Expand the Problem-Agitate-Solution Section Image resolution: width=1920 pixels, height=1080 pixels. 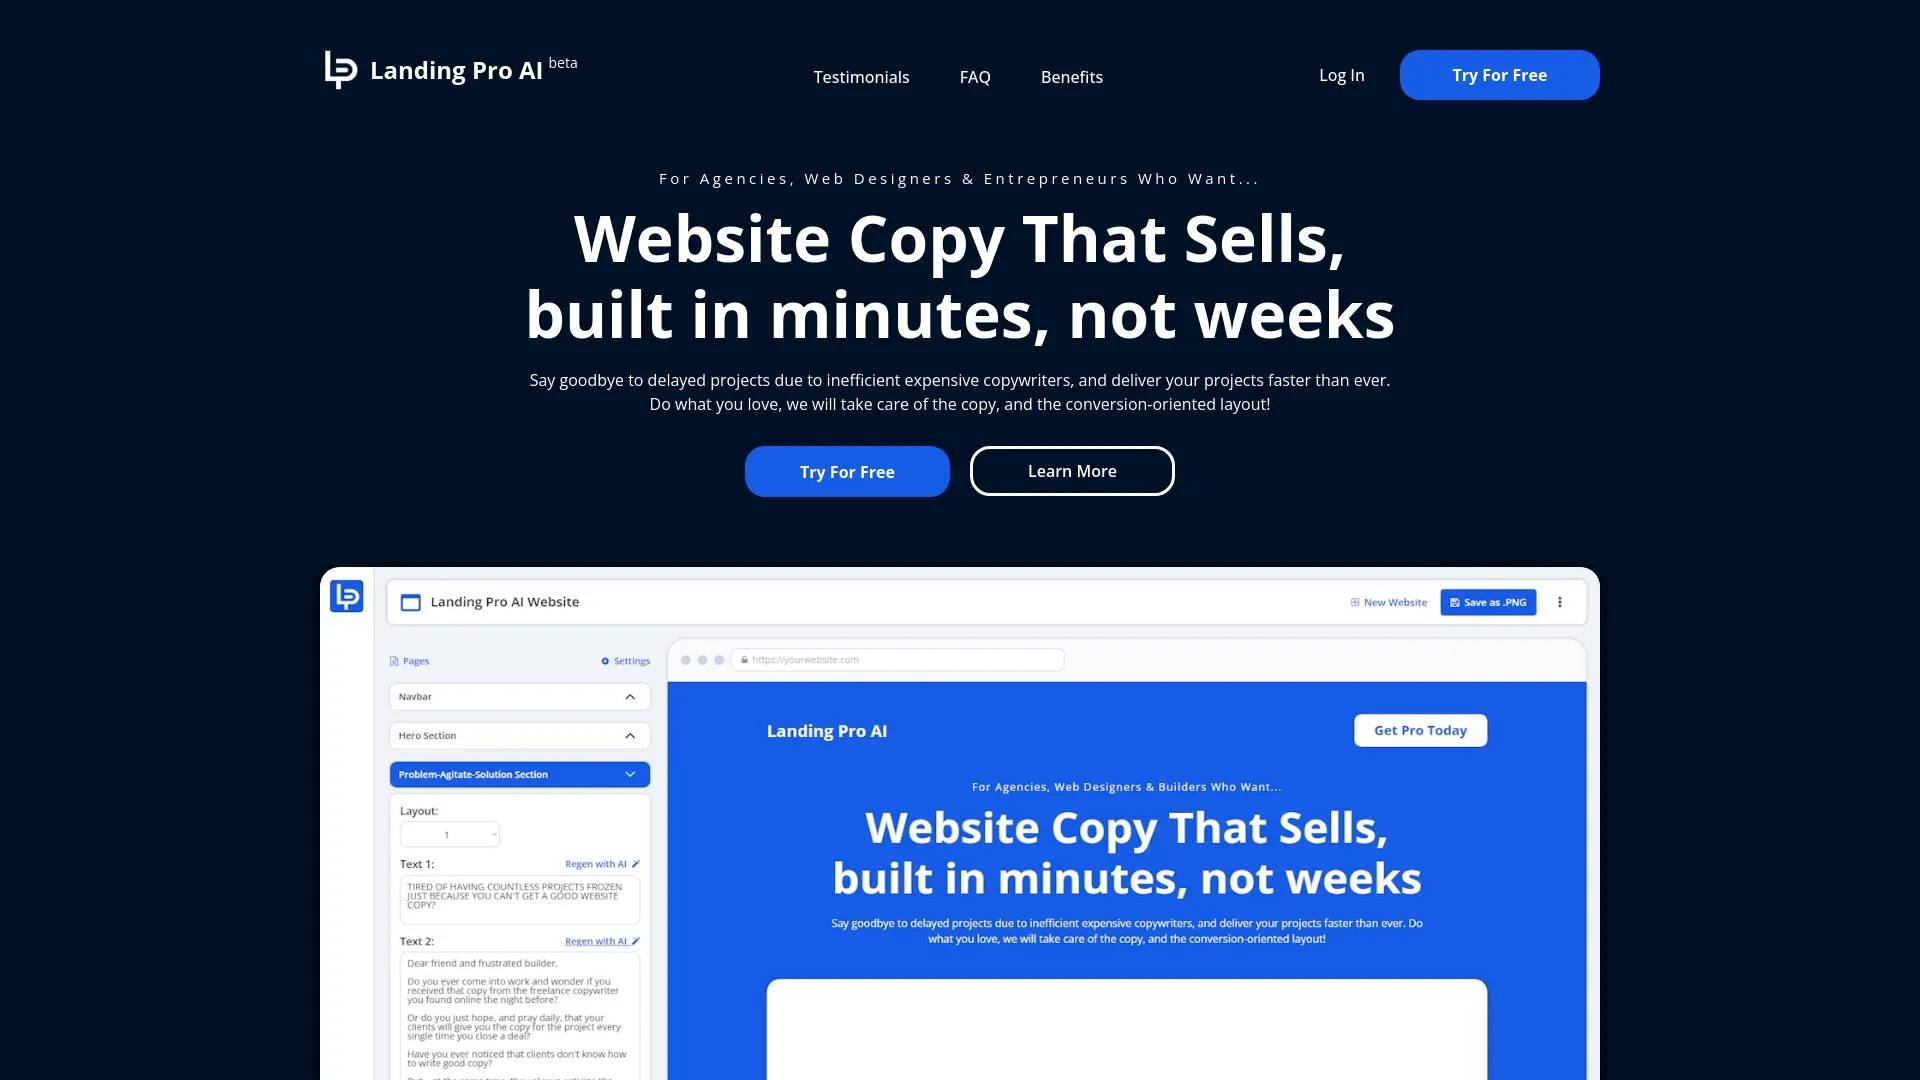click(628, 774)
